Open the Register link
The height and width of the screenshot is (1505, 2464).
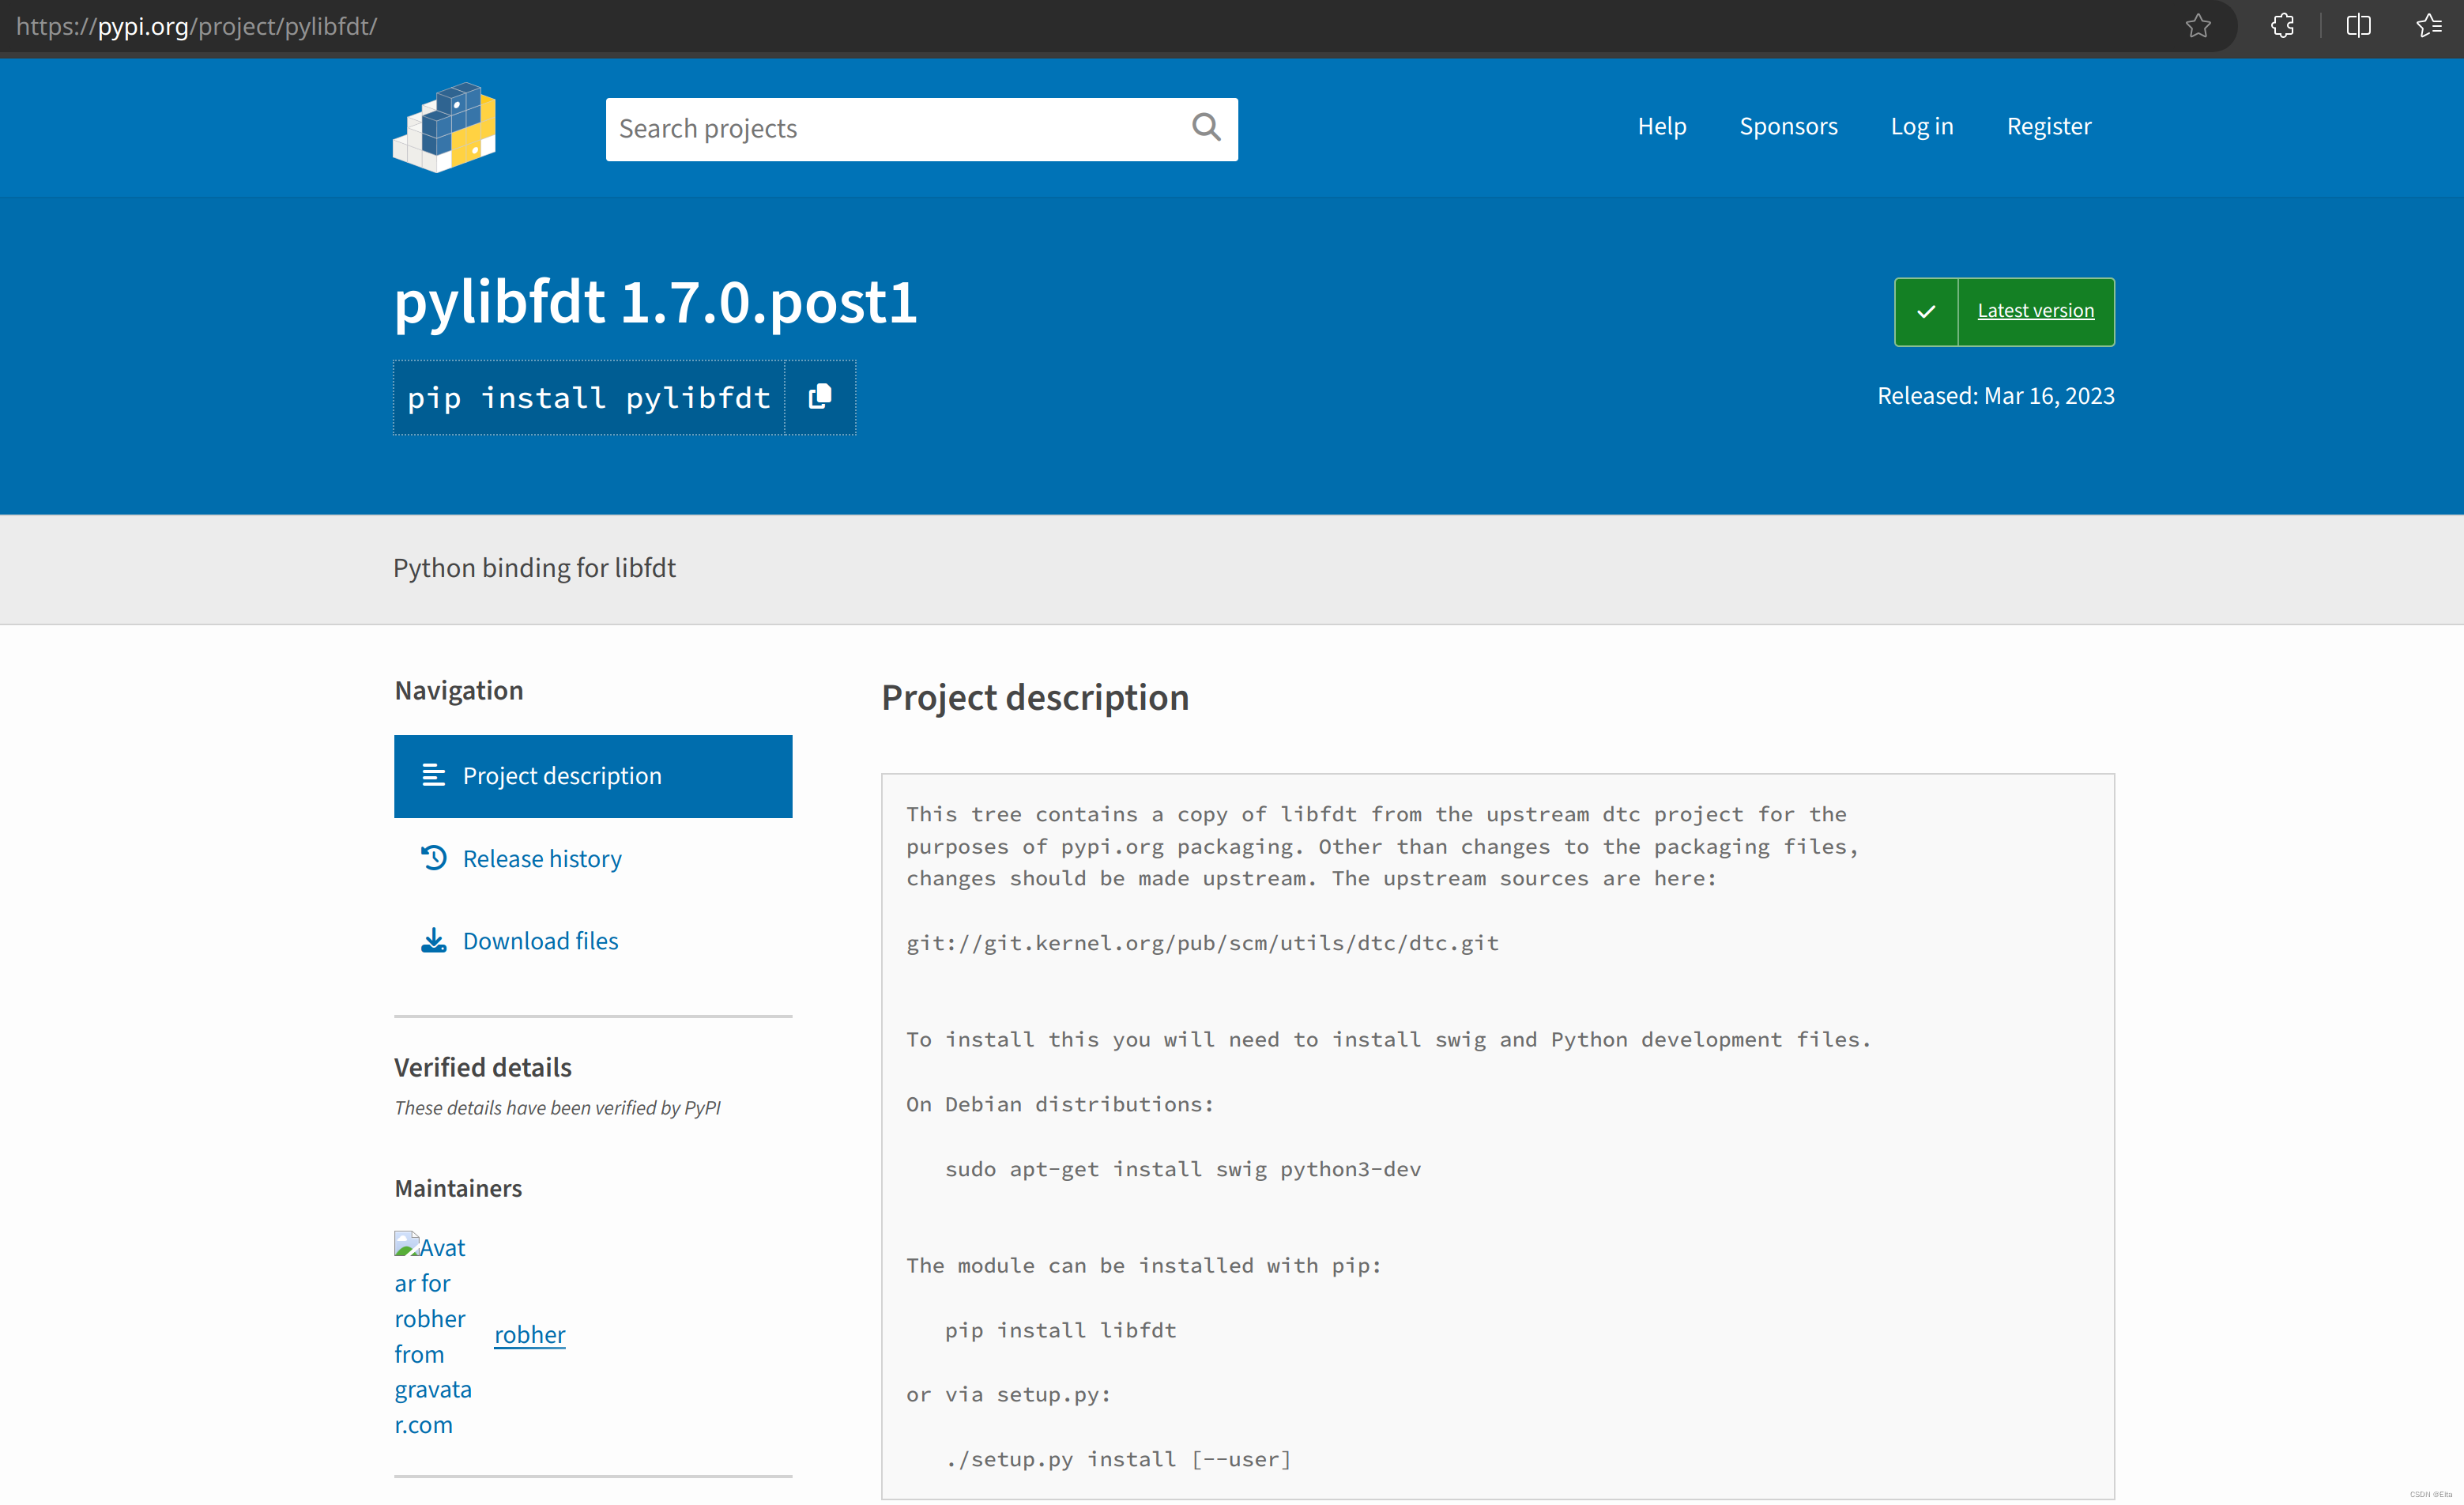(x=2049, y=127)
